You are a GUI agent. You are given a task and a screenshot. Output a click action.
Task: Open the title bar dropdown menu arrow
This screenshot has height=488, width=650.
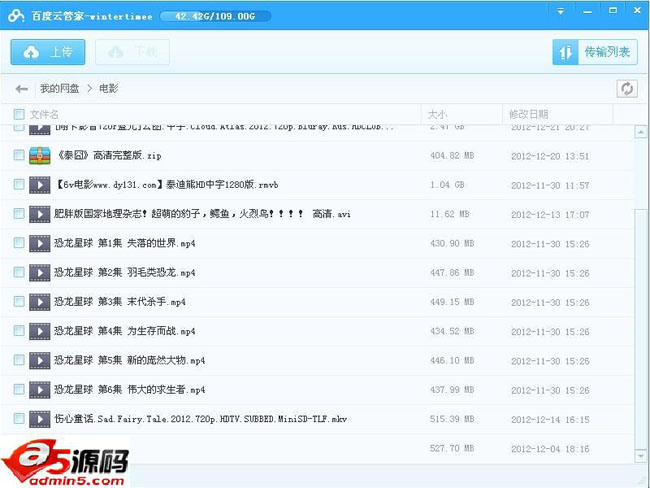[x=560, y=11]
